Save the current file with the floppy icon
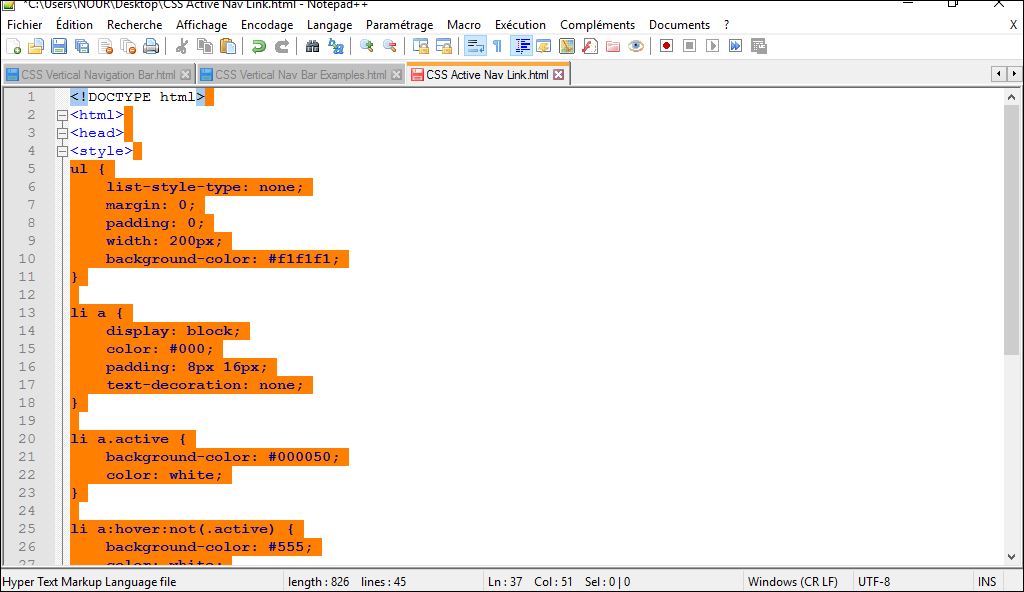This screenshot has width=1024, height=592. click(x=59, y=46)
